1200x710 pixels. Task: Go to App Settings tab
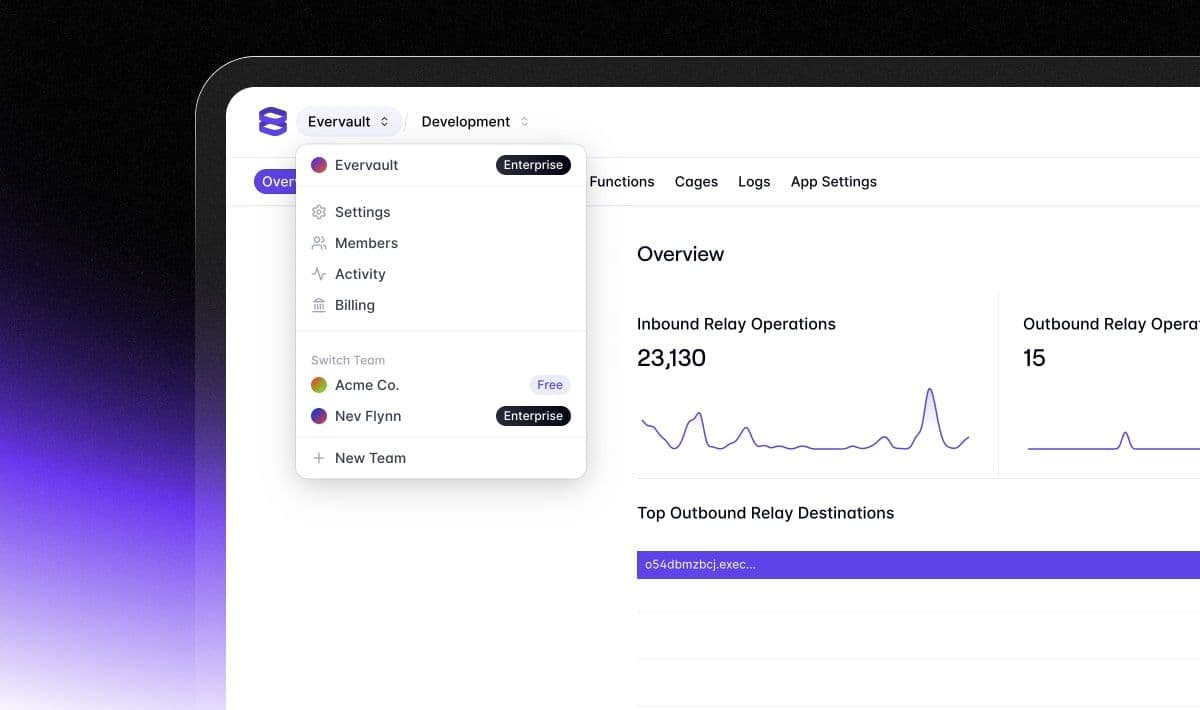833,182
